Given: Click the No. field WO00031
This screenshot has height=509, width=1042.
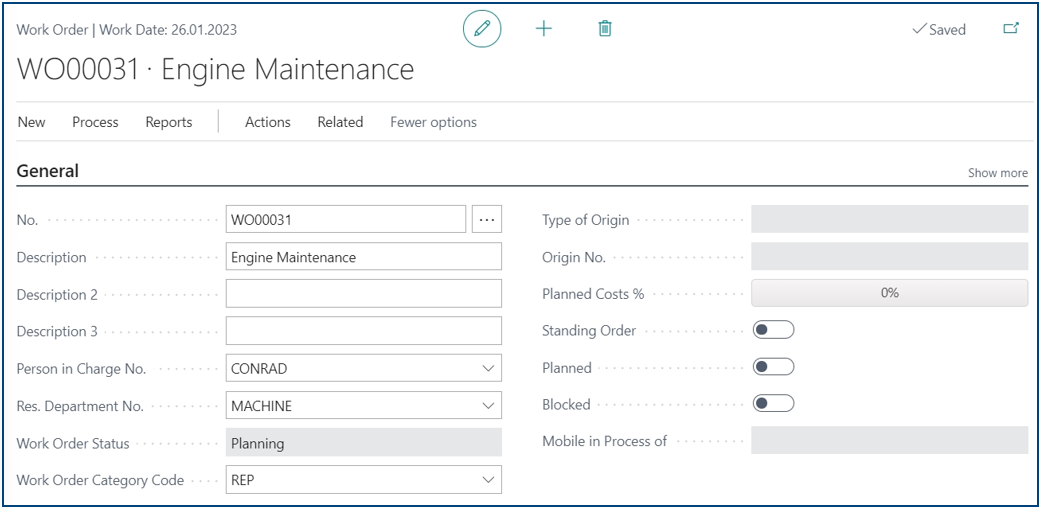Looking at the screenshot, I should [346, 219].
